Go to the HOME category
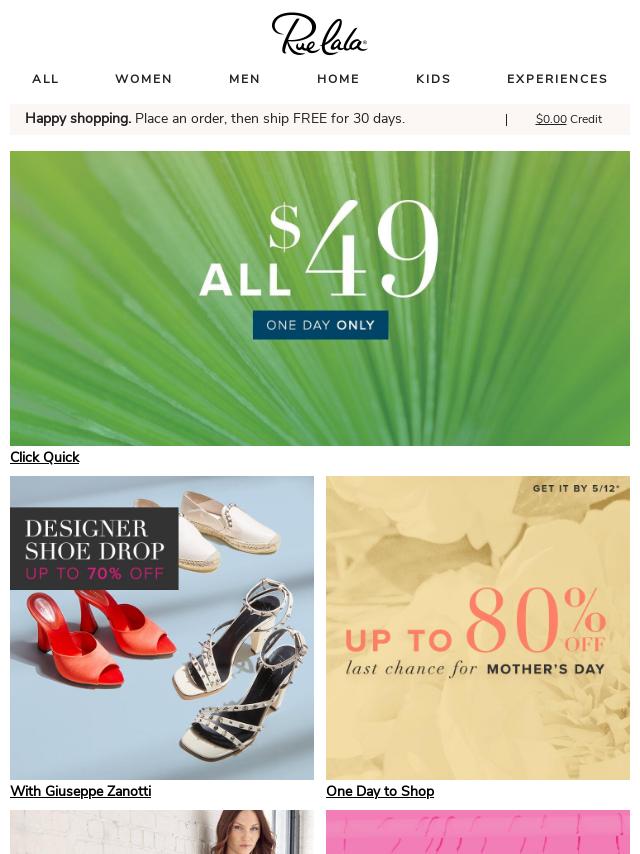Viewport: 640px width, 854px height. coord(338,79)
